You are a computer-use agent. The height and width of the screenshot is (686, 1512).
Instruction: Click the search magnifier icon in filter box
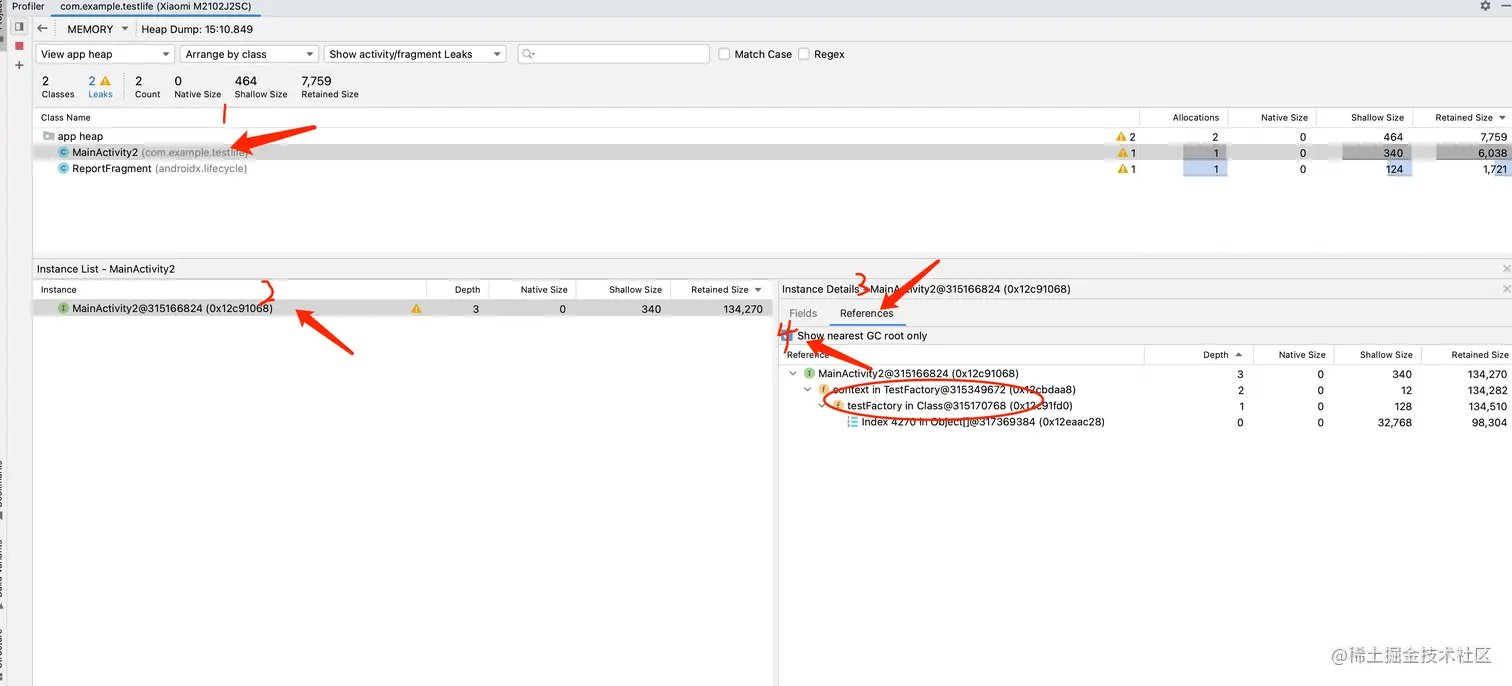coord(528,54)
